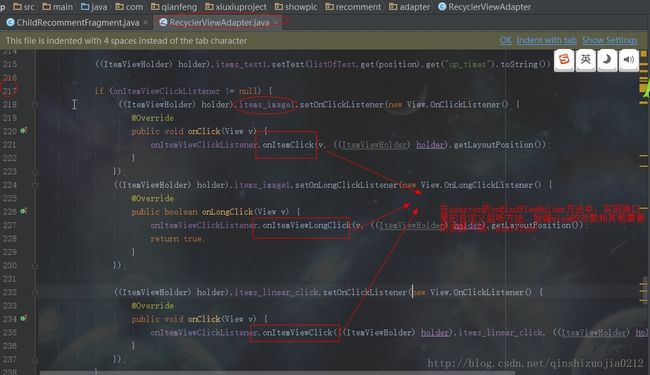This screenshot has height=375, width=650.
Task: Open the adapter package breadcrumb
Action: [410, 7]
